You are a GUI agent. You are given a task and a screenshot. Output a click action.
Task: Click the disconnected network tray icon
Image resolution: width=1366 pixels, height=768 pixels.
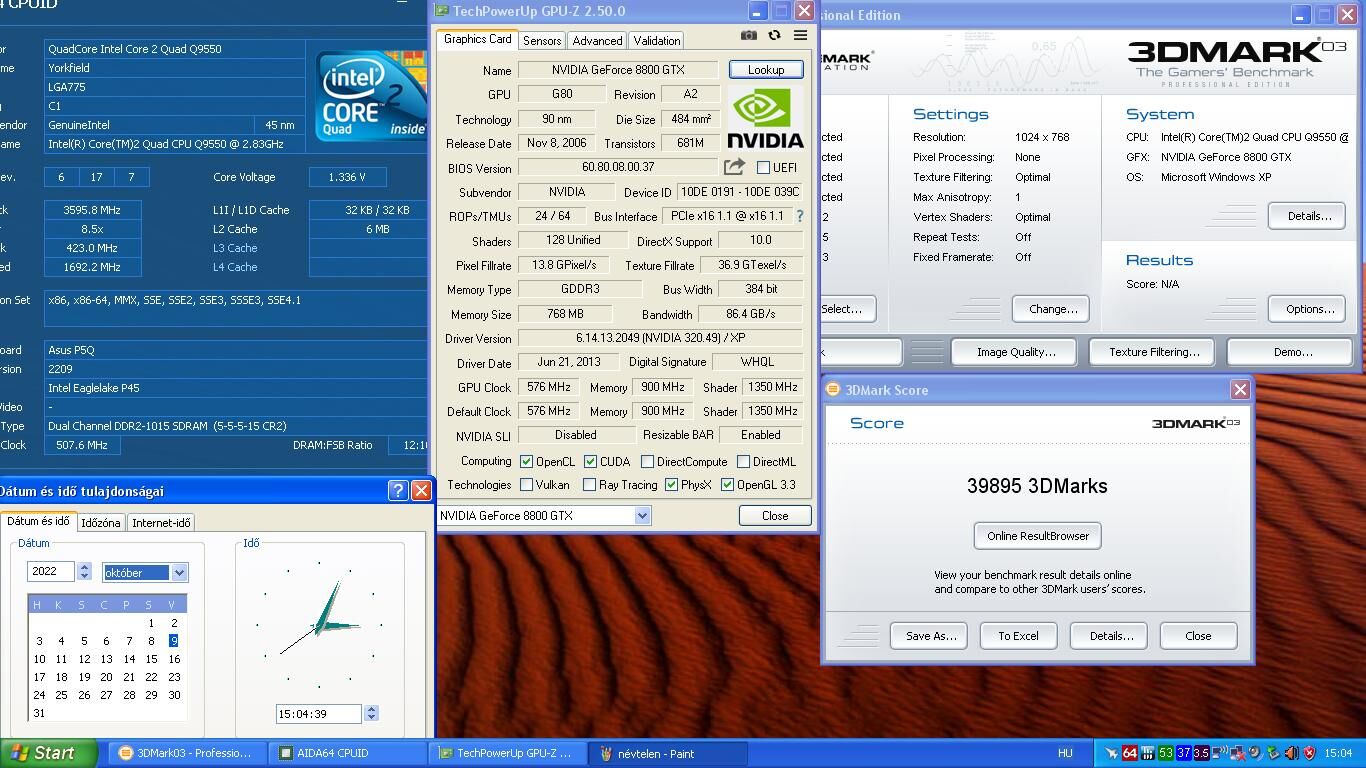point(1238,753)
